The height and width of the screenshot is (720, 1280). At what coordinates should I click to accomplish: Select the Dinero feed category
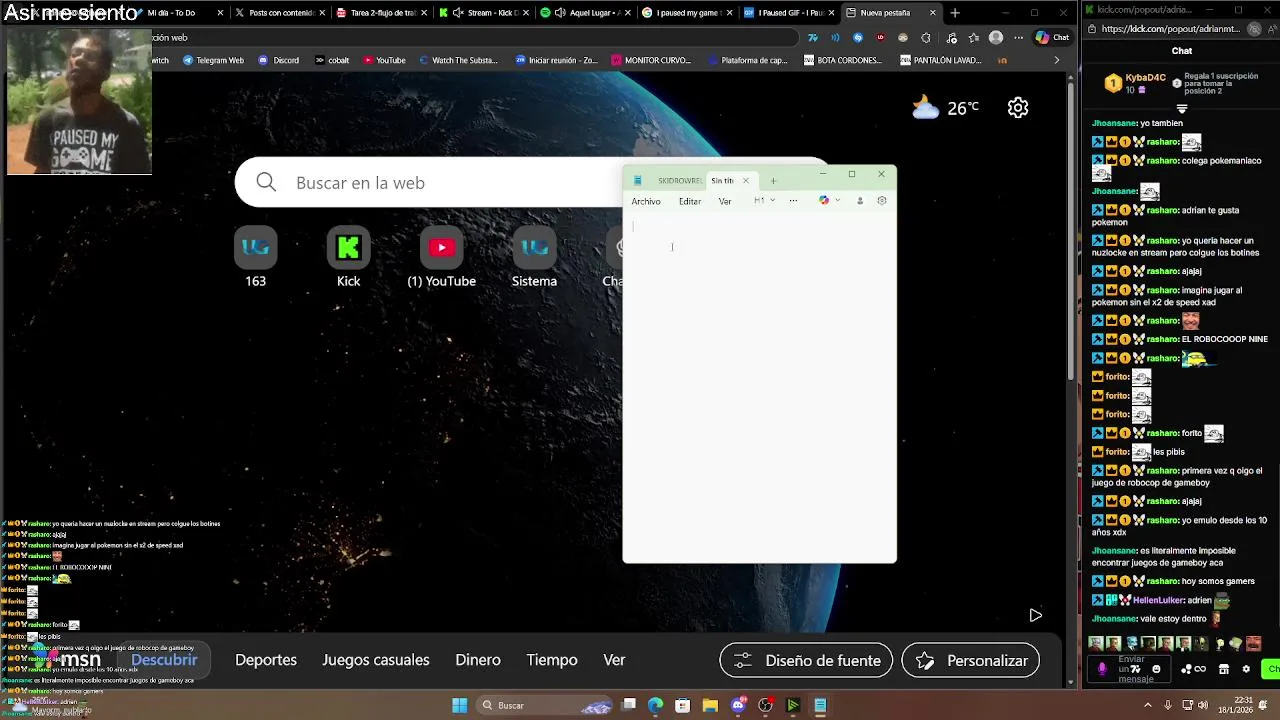point(478,660)
